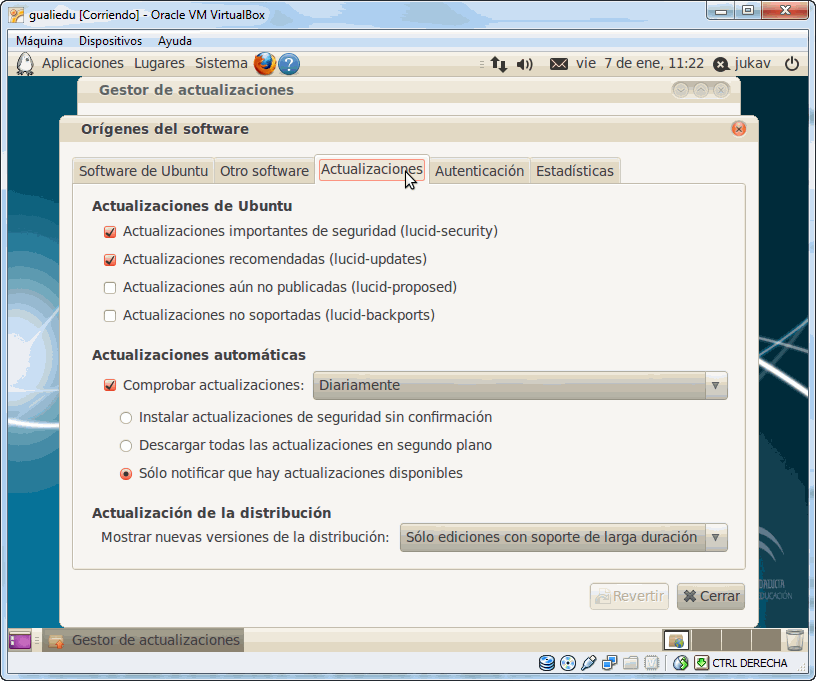Click the show desktop icon bottom-left
The image size is (816, 681).
19,640
